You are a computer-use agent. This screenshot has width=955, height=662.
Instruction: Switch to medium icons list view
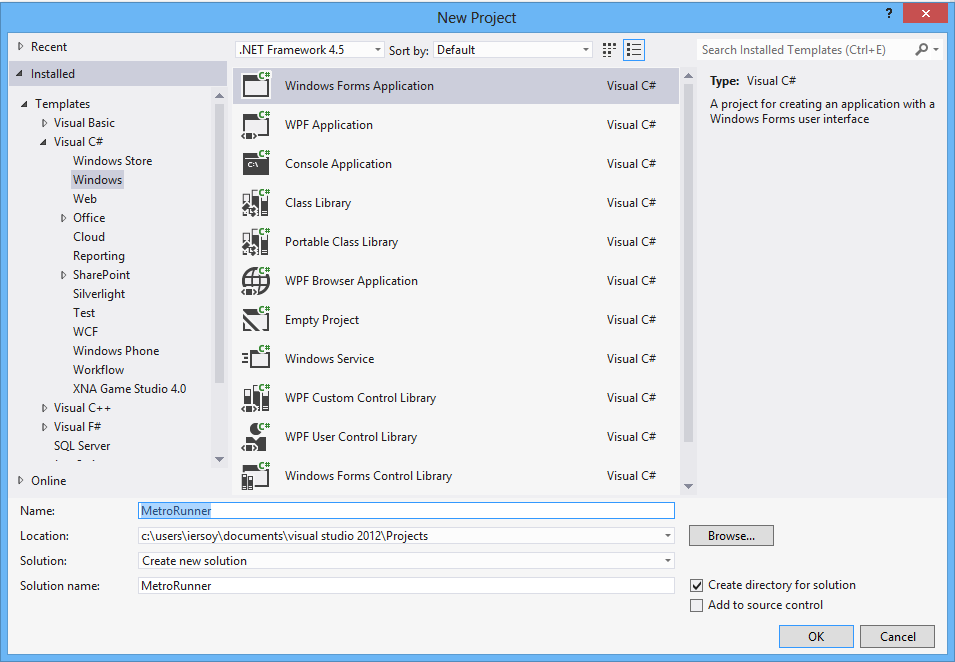[x=633, y=50]
